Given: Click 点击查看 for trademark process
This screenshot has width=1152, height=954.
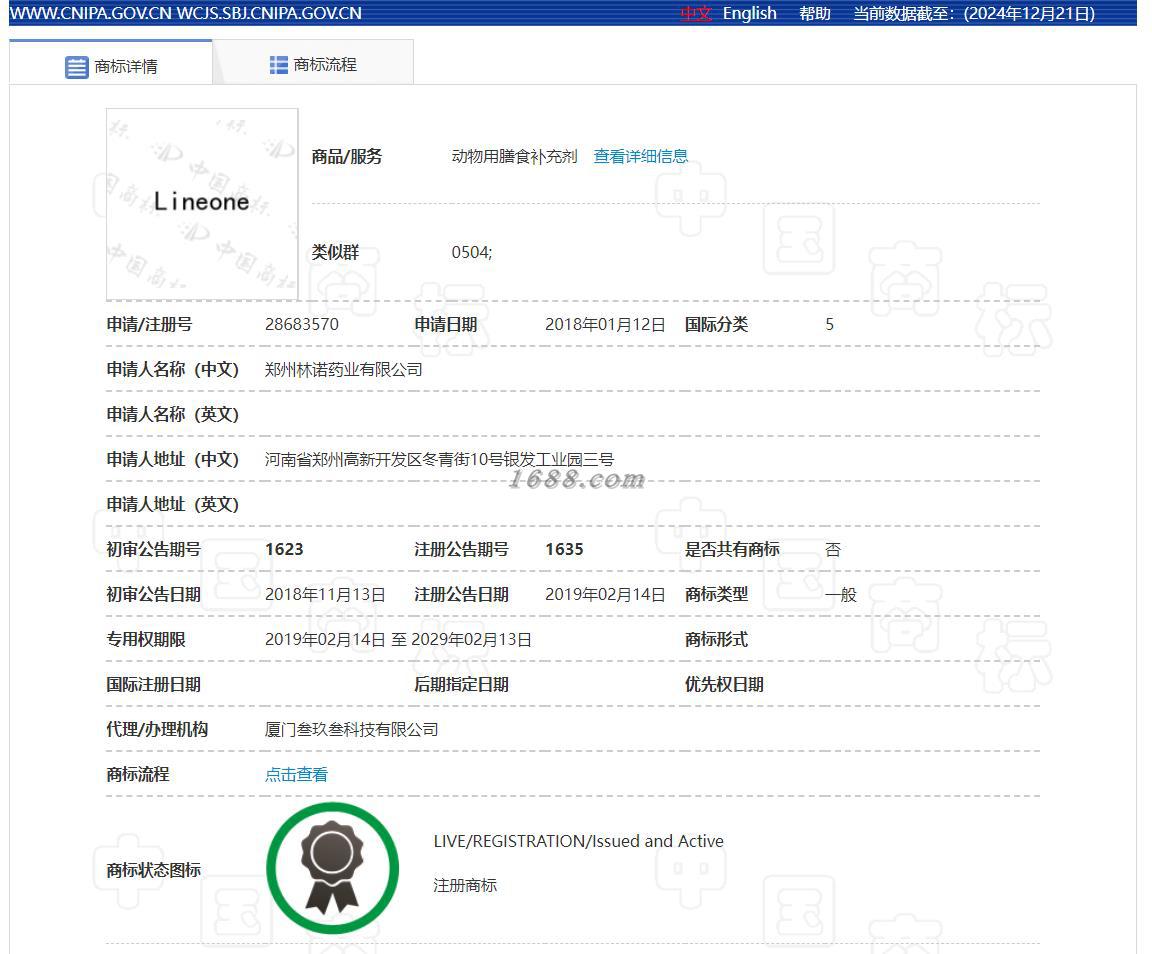Looking at the screenshot, I should [x=296, y=774].
